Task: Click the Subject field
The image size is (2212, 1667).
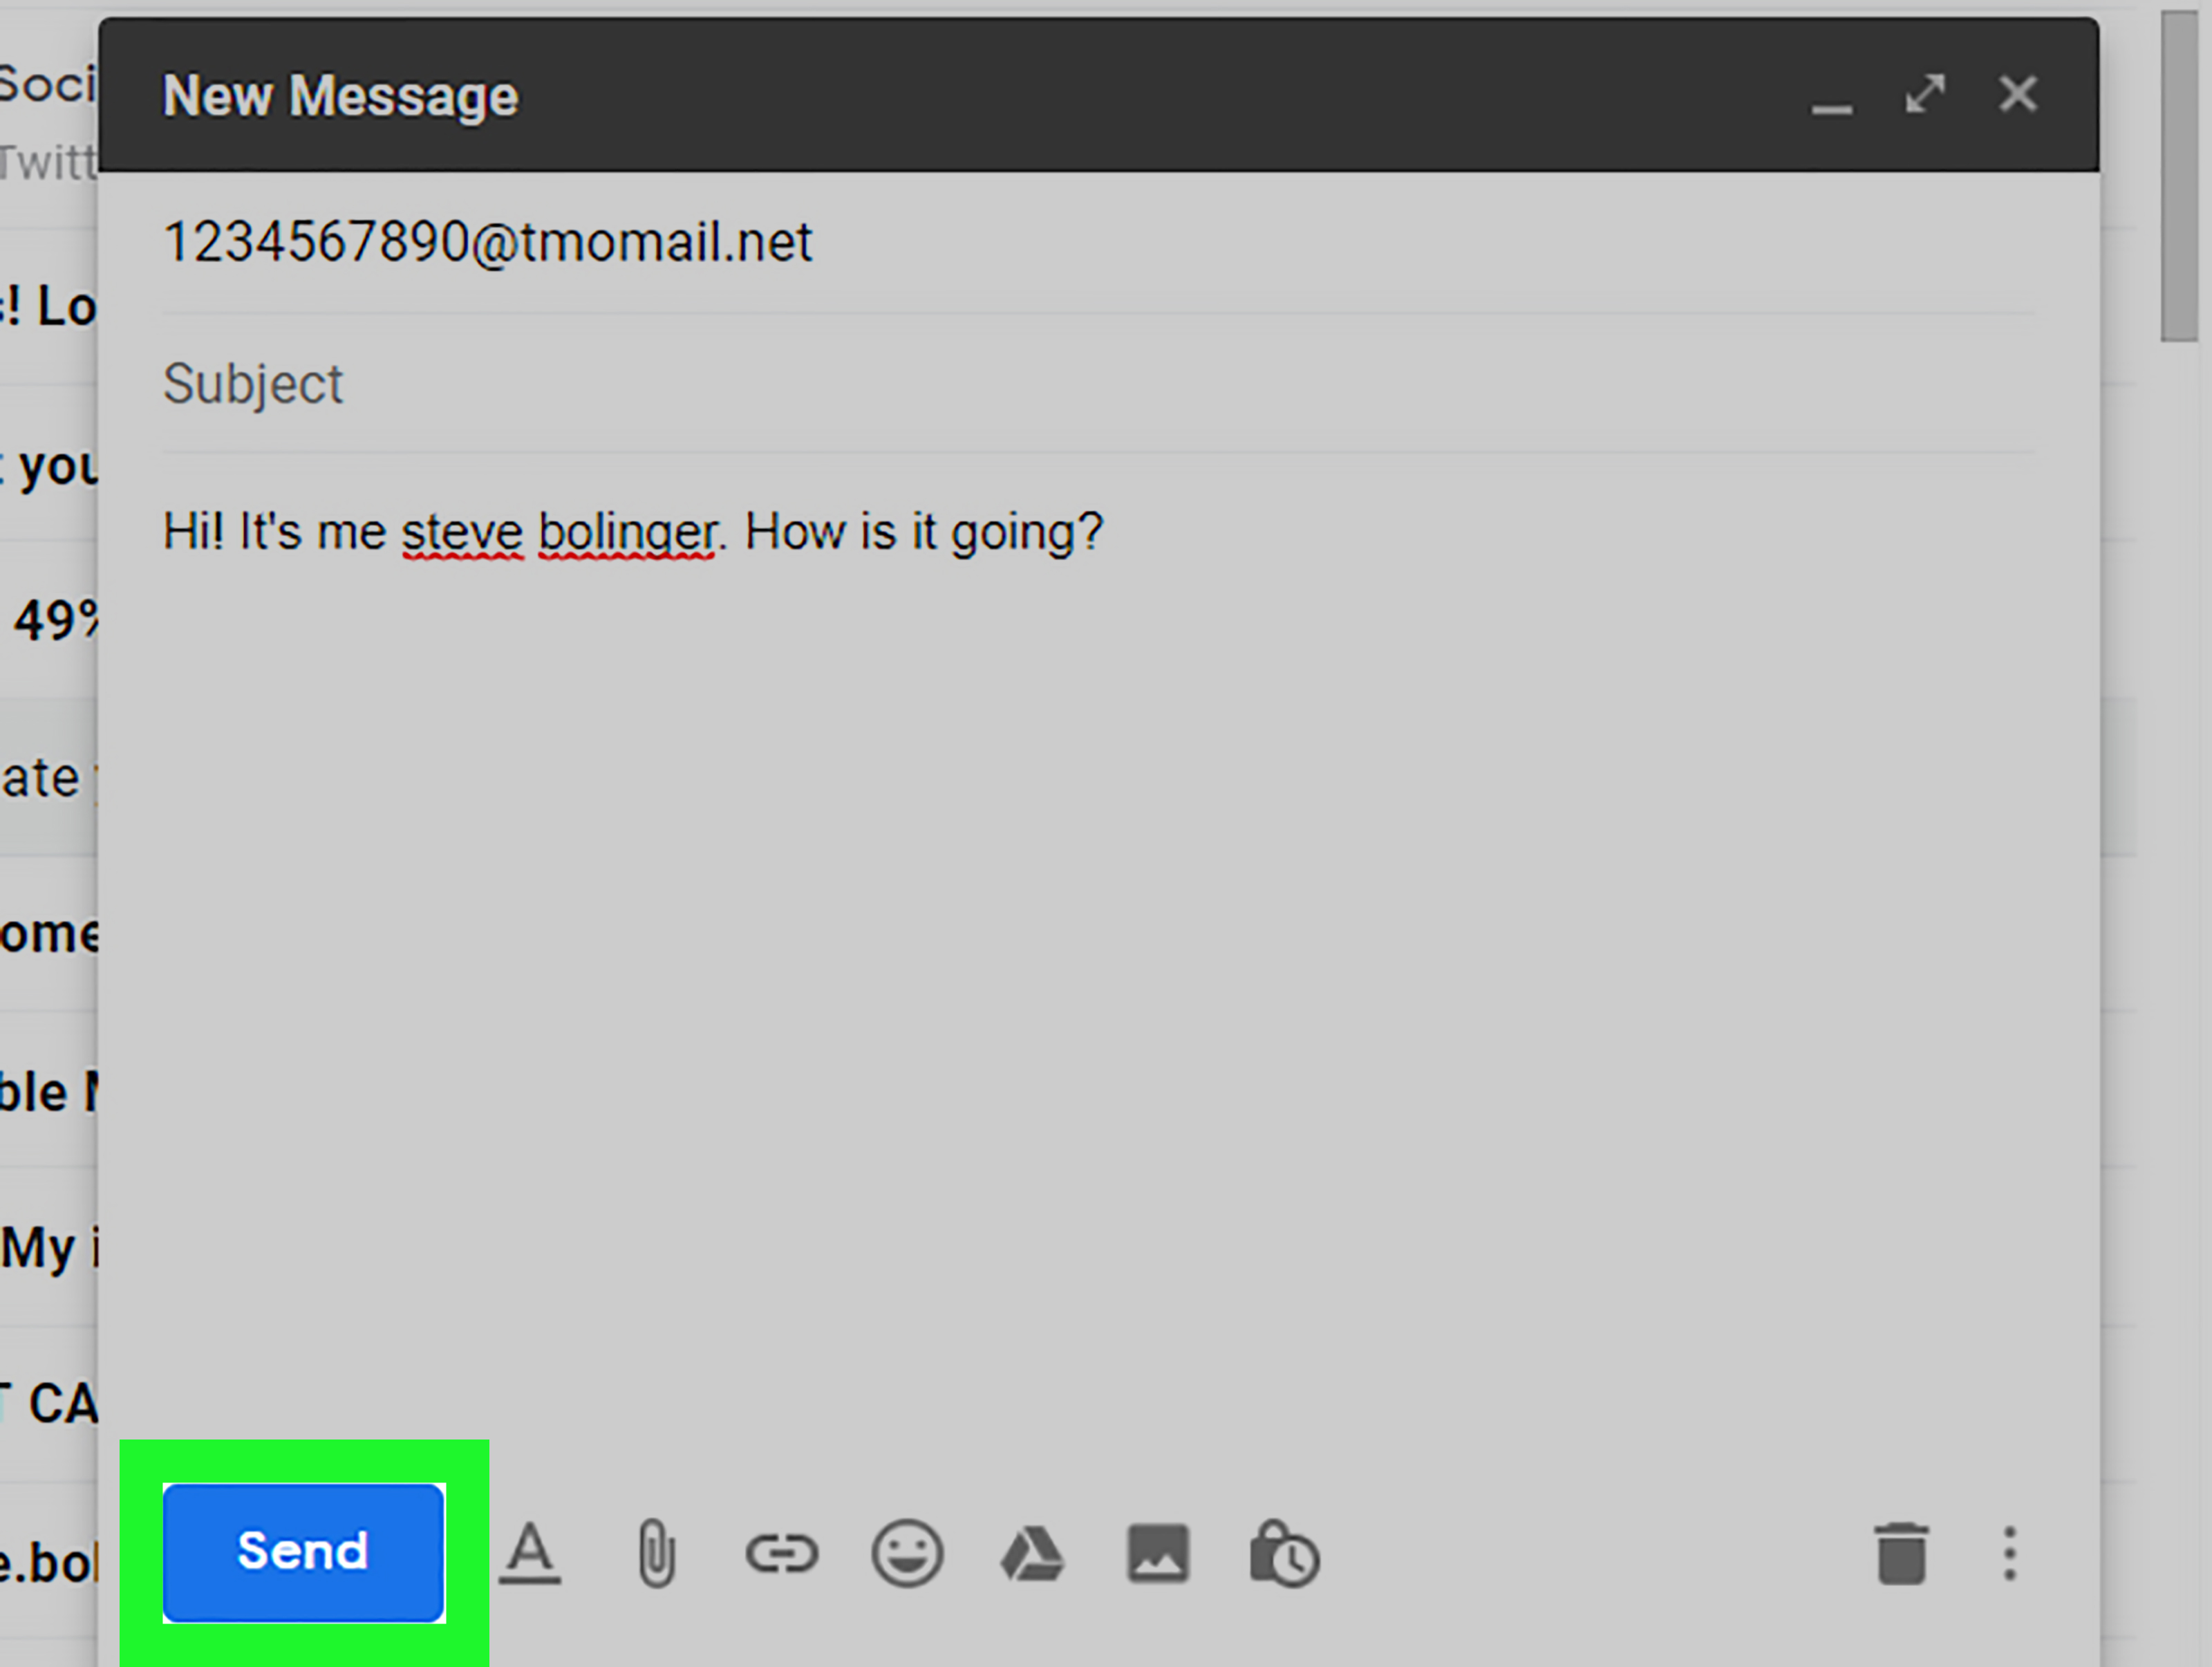Action: [1098, 384]
